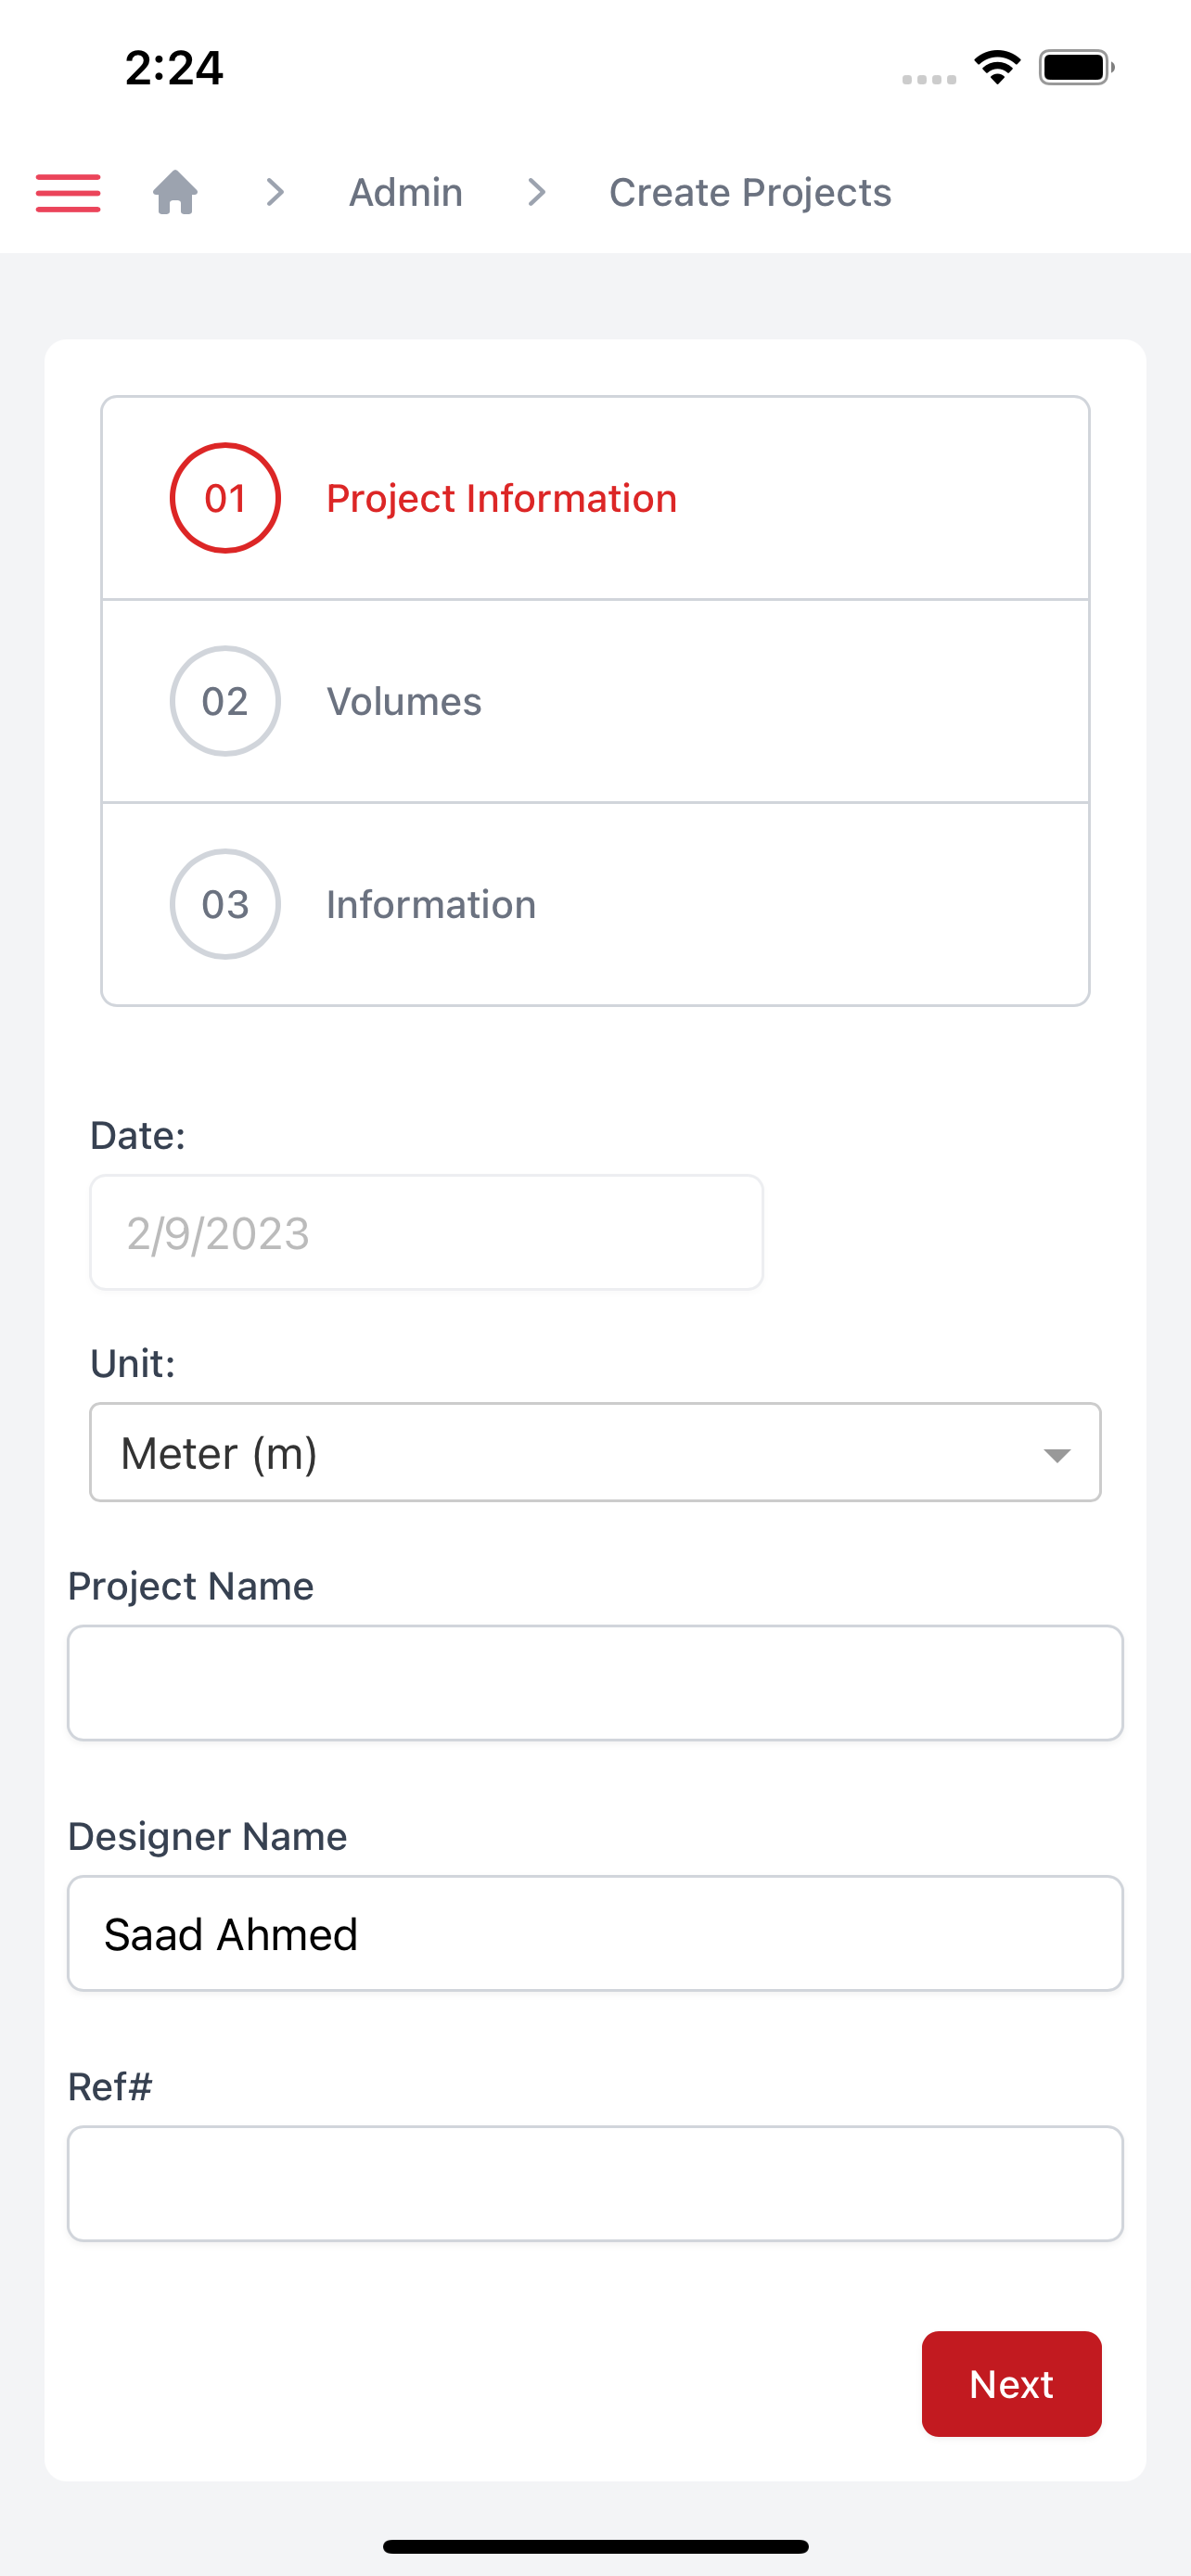Focus the Project Name input field
The image size is (1191, 2576).
pos(595,1683)
